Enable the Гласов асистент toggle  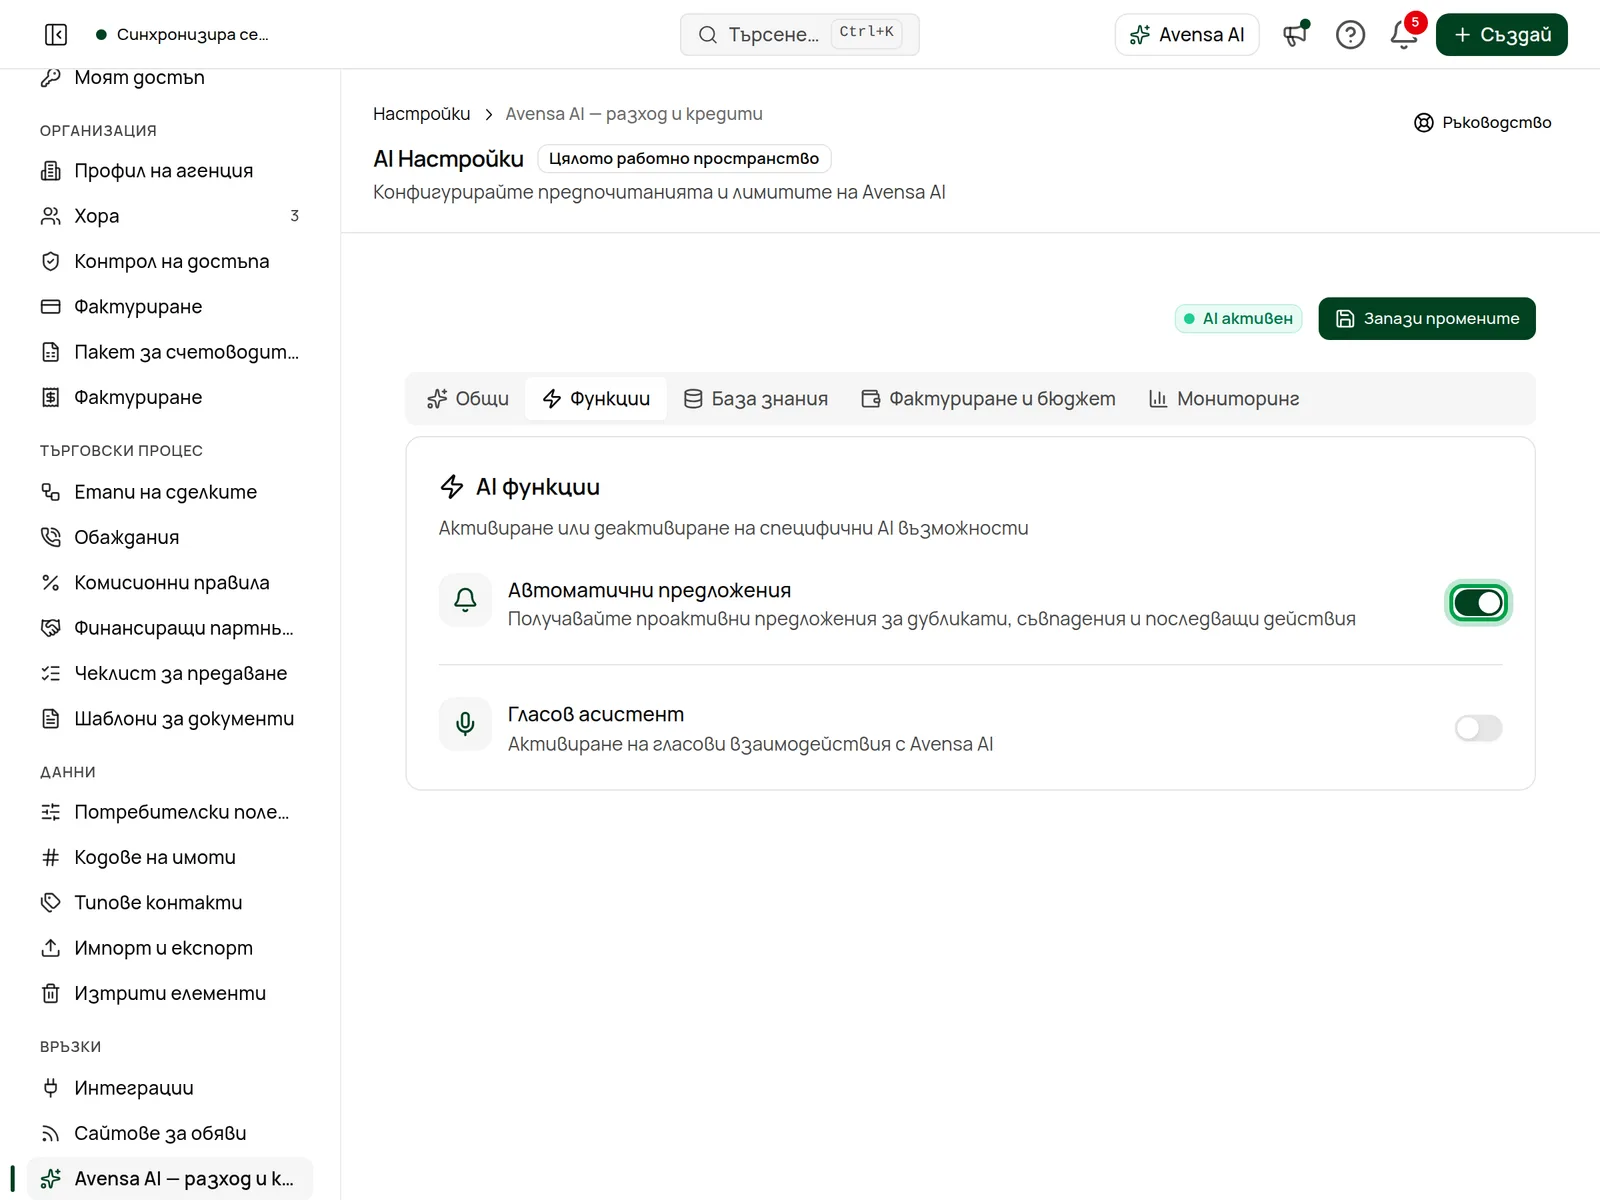pos(1478,728)
